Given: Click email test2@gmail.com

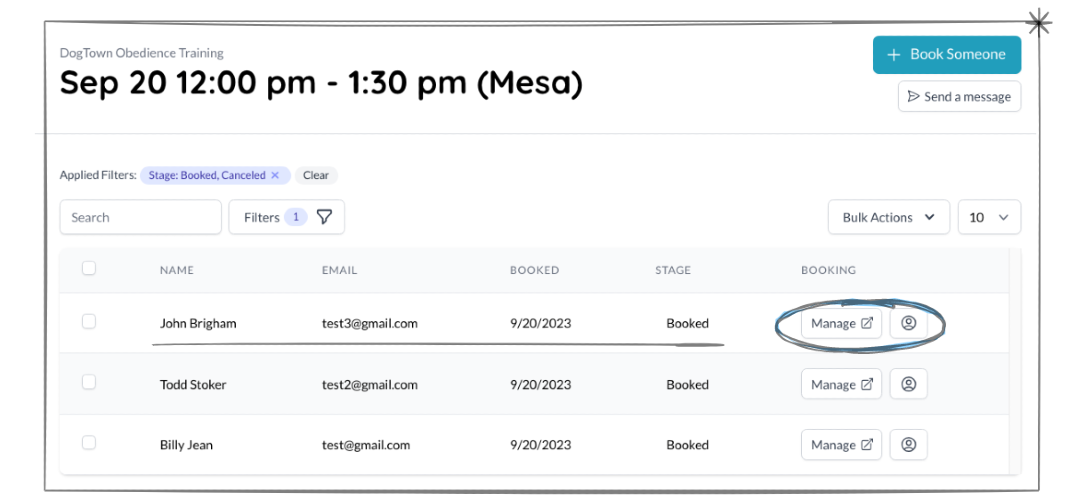Looking at the screenshot, I should (370, 385).
